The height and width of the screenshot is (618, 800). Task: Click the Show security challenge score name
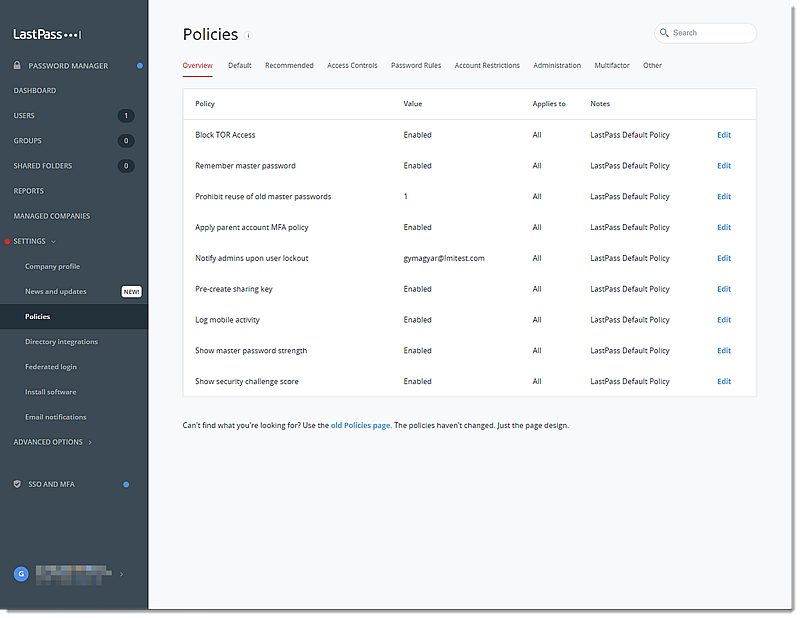point(247,381)
